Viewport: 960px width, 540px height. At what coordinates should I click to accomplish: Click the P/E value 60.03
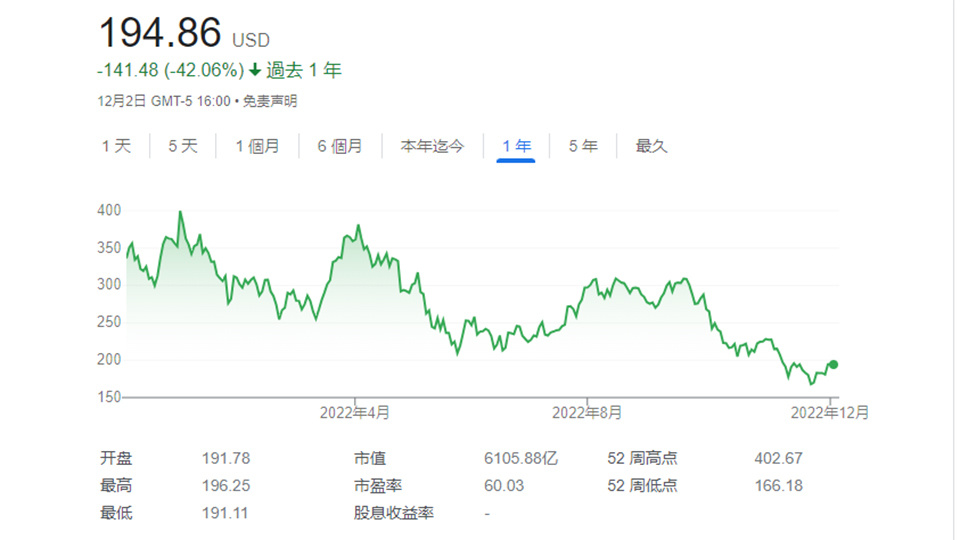click(504, 486)
